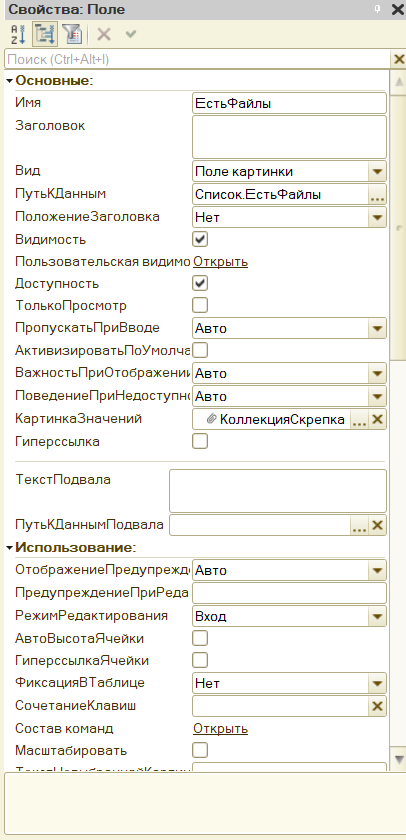Enable the ТолькоПросмотр checkbox
406x840 pixels.
click(200, 305)
